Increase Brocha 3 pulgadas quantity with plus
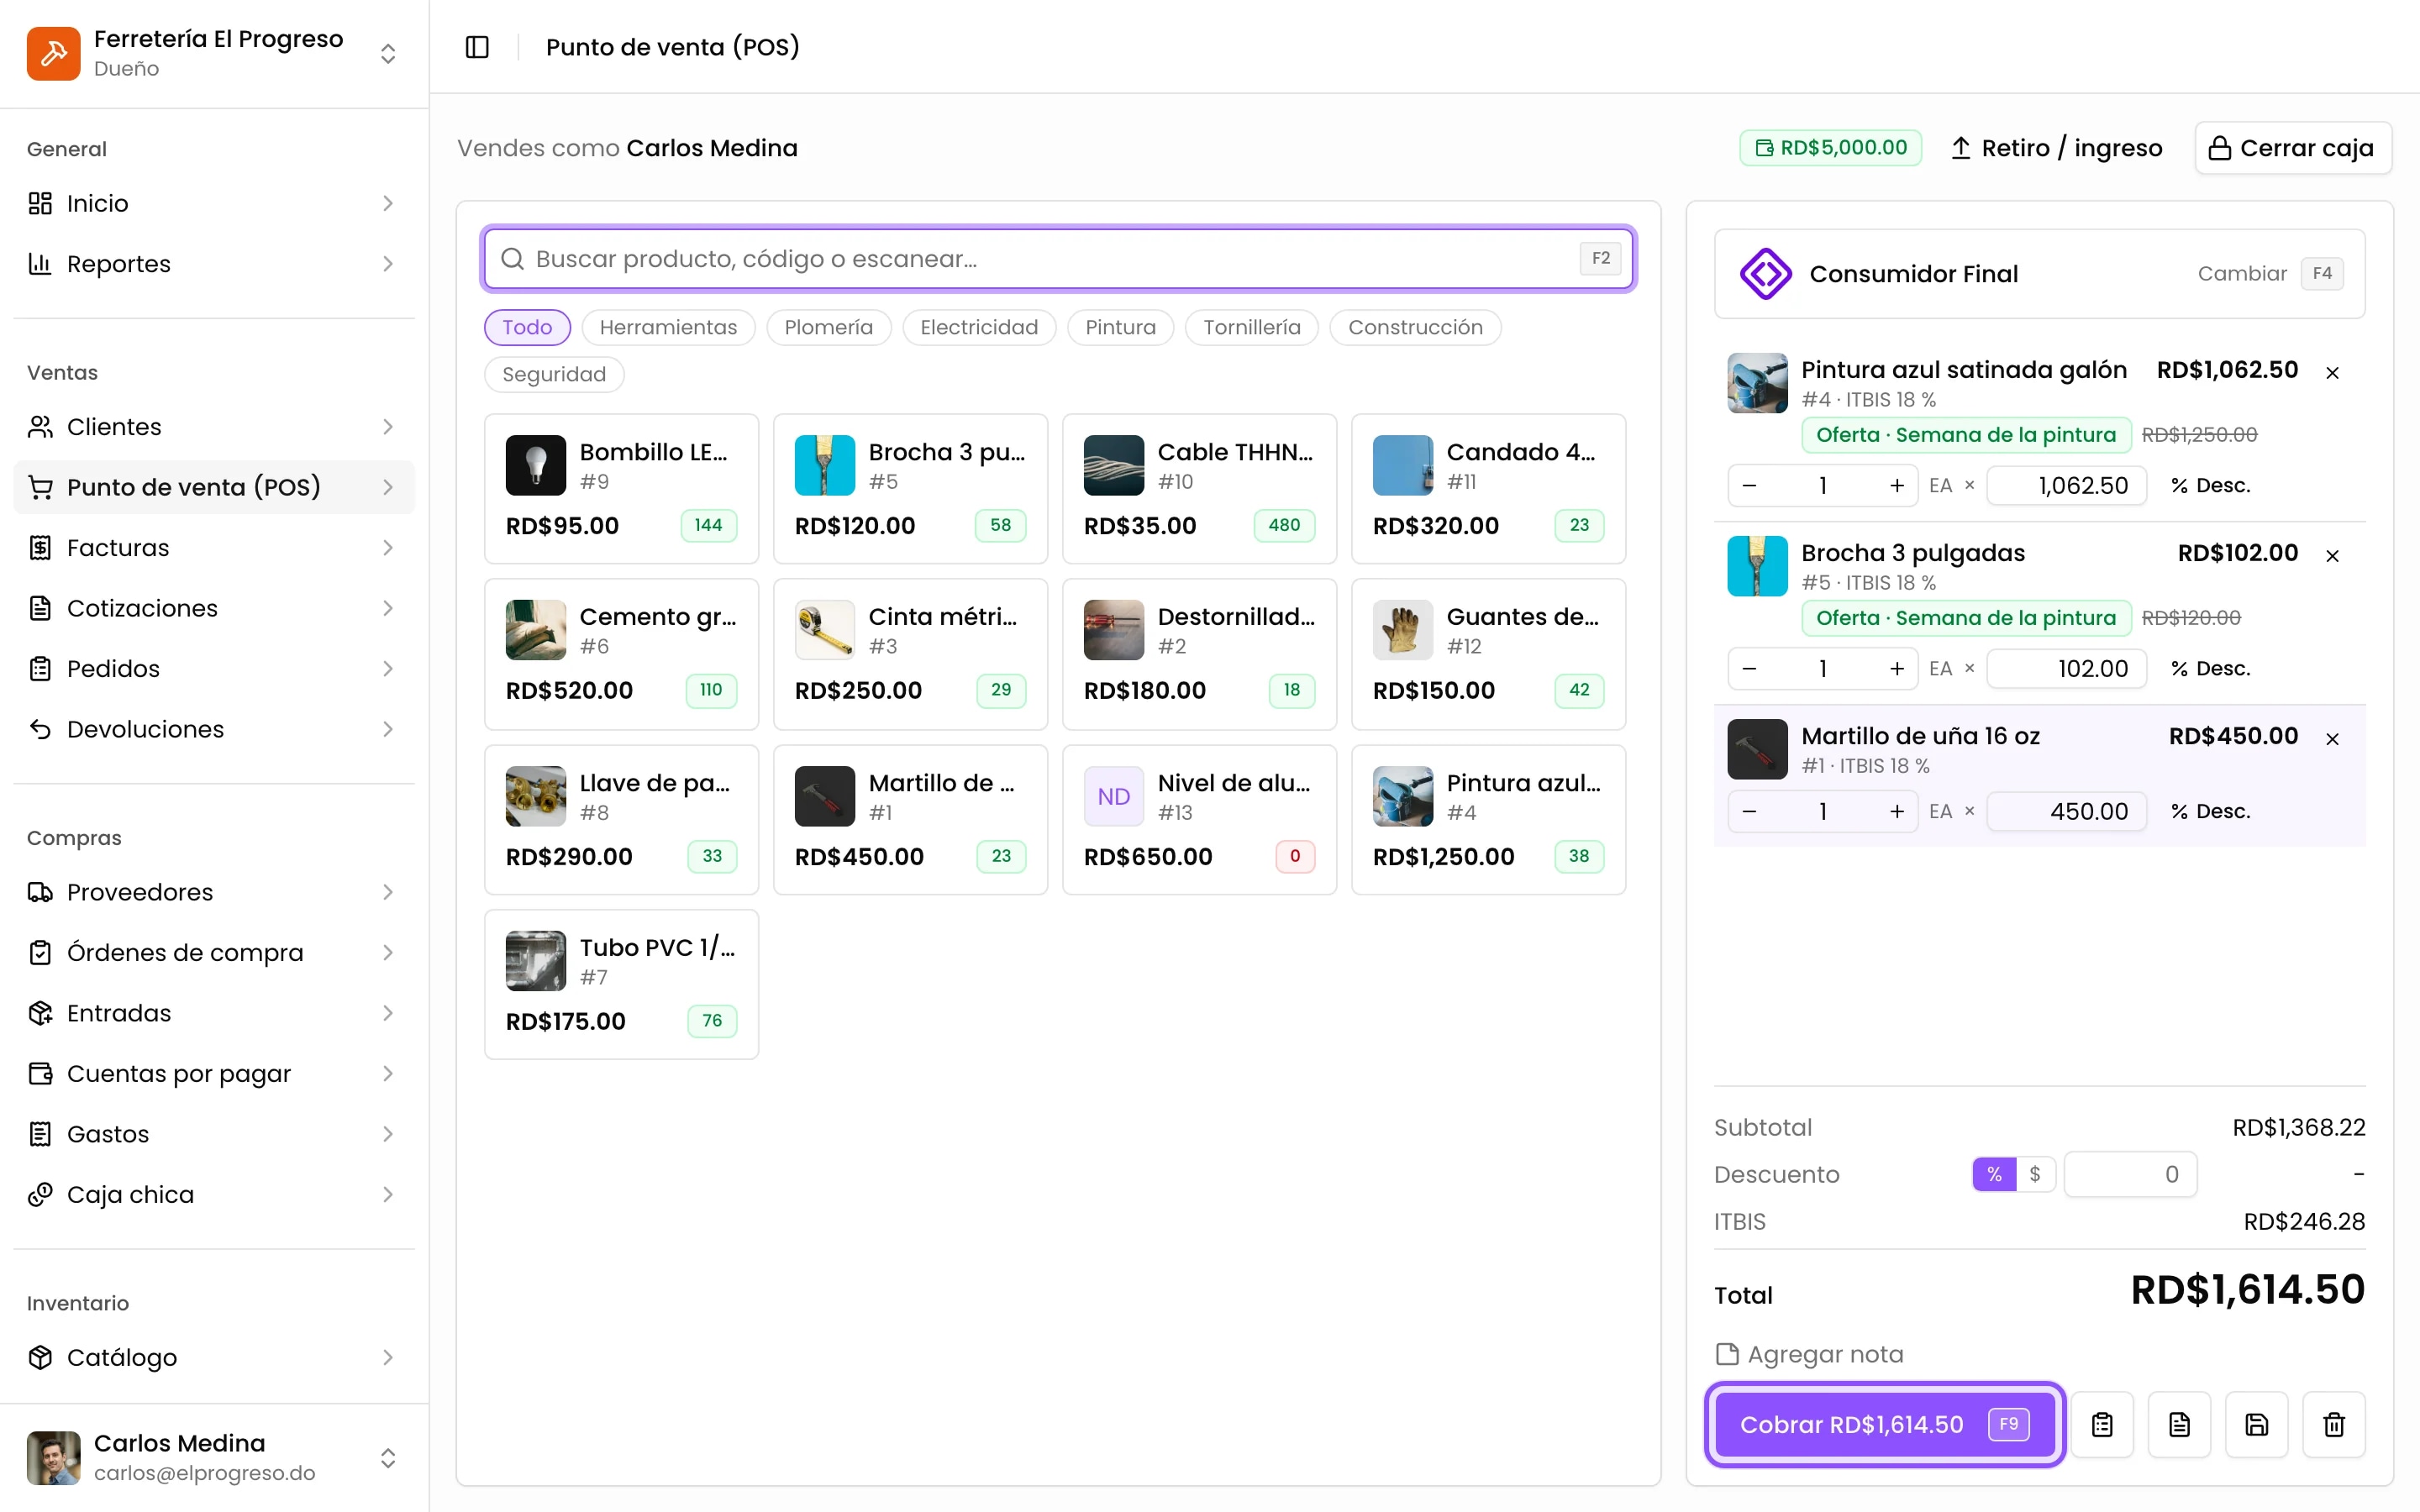The width and height of the screenshot is (2420, 1512). click(x=1896, y=668)
